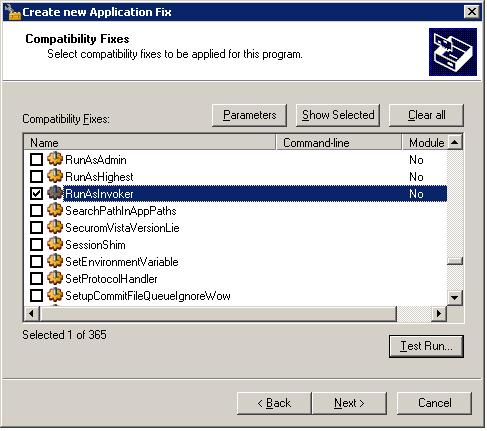The height and width of the screenshot is (431, 487).
Task: Click the SetEnvironmentVariable gear icon
Action: [55, 261]
